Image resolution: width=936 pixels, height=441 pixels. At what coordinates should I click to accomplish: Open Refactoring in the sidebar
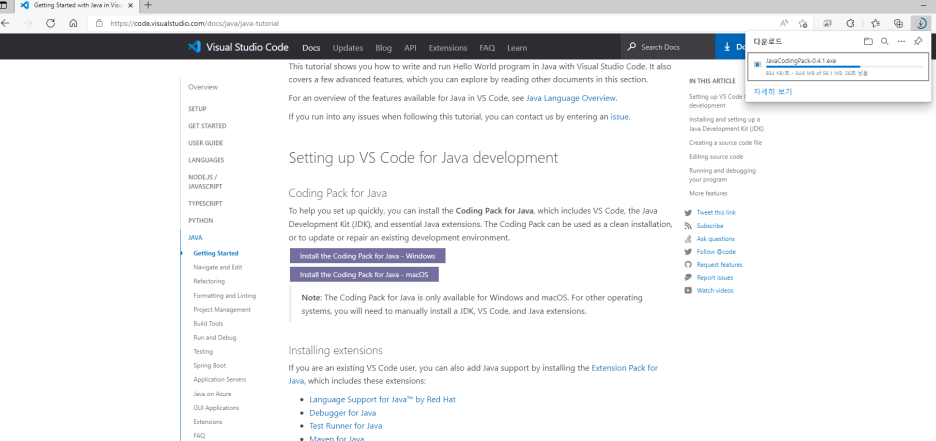pyautogui.click(x=209, y=281)
